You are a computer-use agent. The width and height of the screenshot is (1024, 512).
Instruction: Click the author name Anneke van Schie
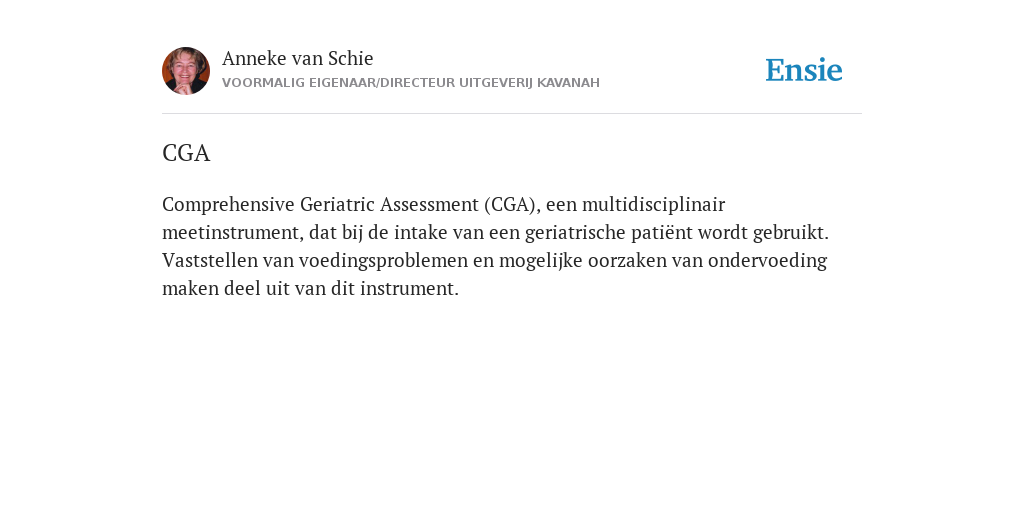pos(298,58)
